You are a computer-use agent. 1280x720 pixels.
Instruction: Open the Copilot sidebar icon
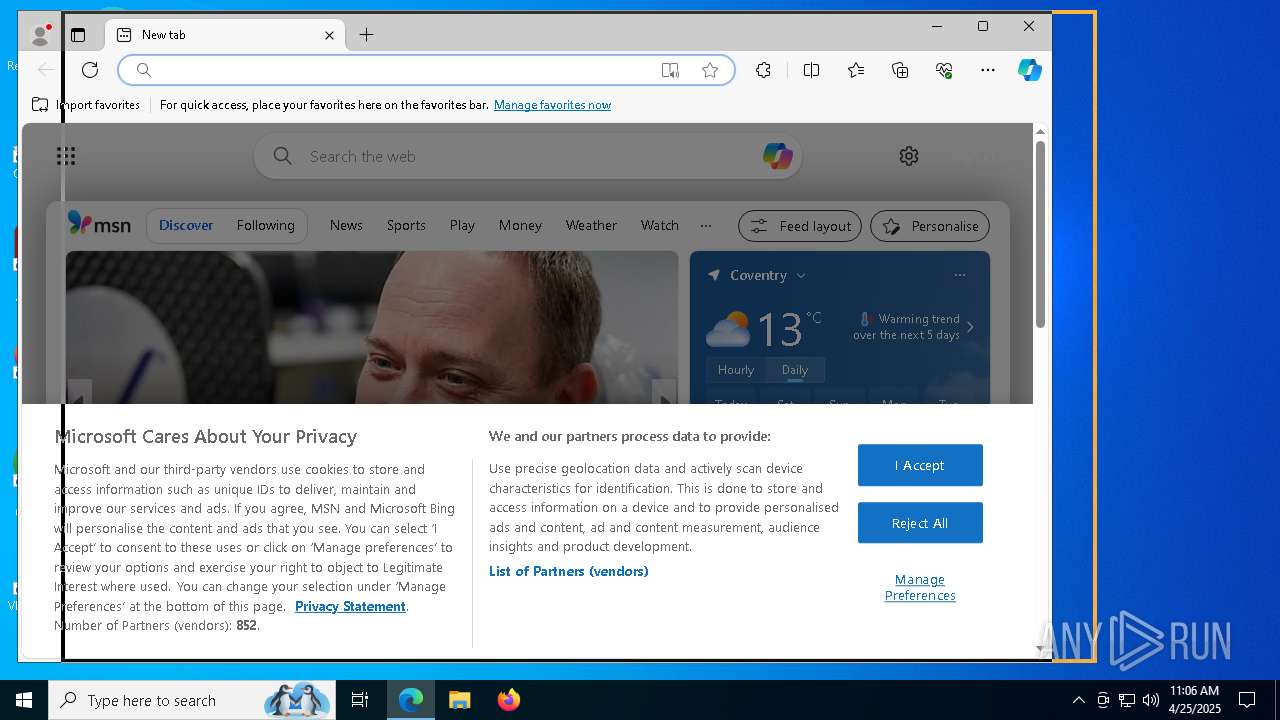(1030, 70)
